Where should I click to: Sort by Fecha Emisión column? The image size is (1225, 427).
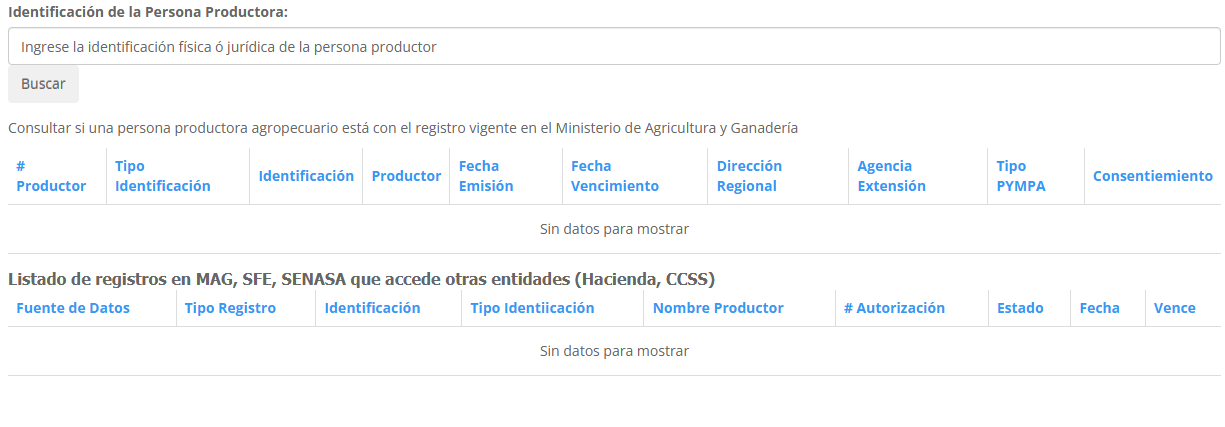tap(486, 176)
